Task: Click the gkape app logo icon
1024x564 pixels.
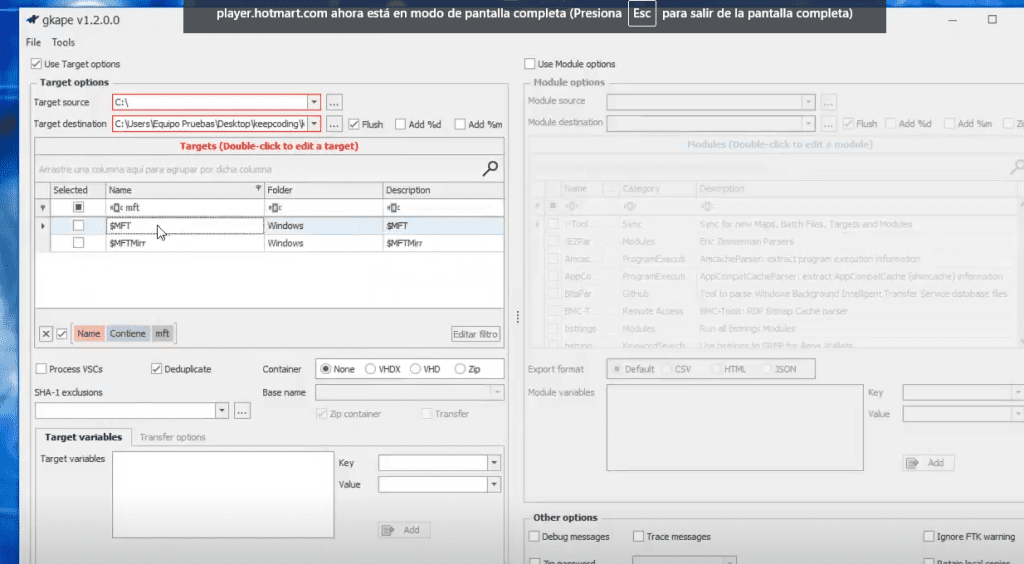Action: 33,20
